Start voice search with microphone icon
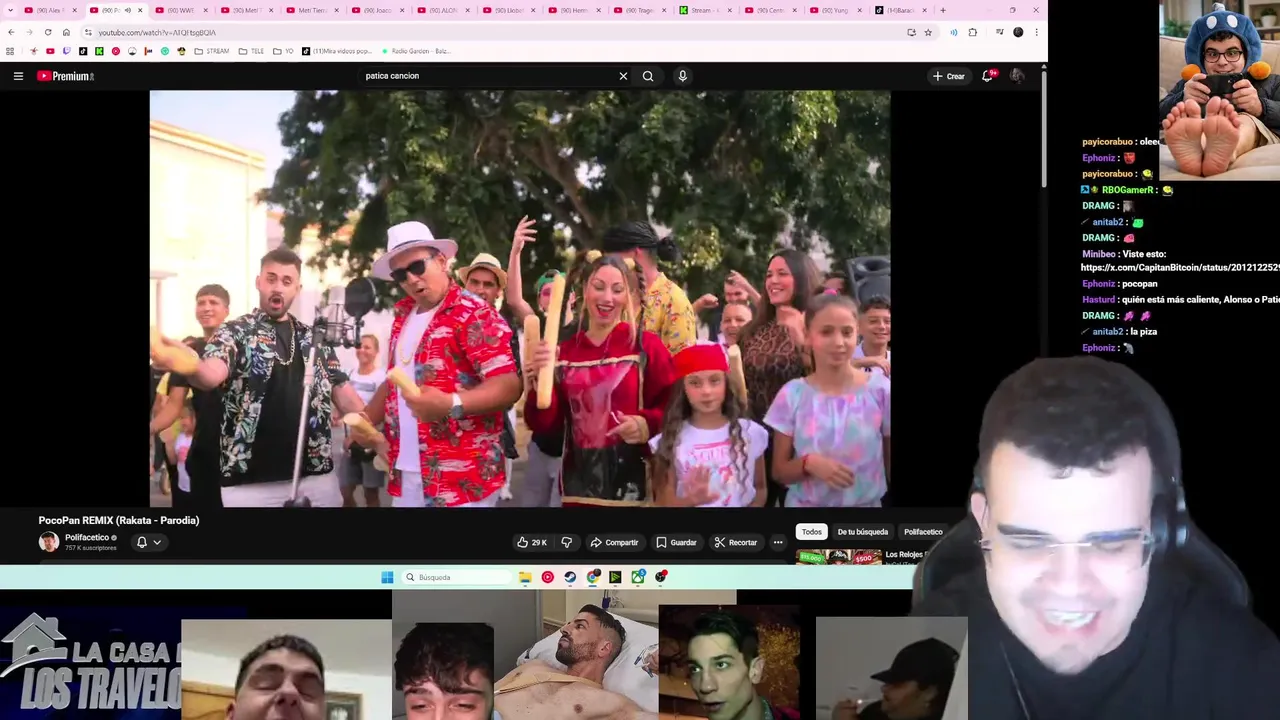The image size is (1280, 720). coord(683,76)
